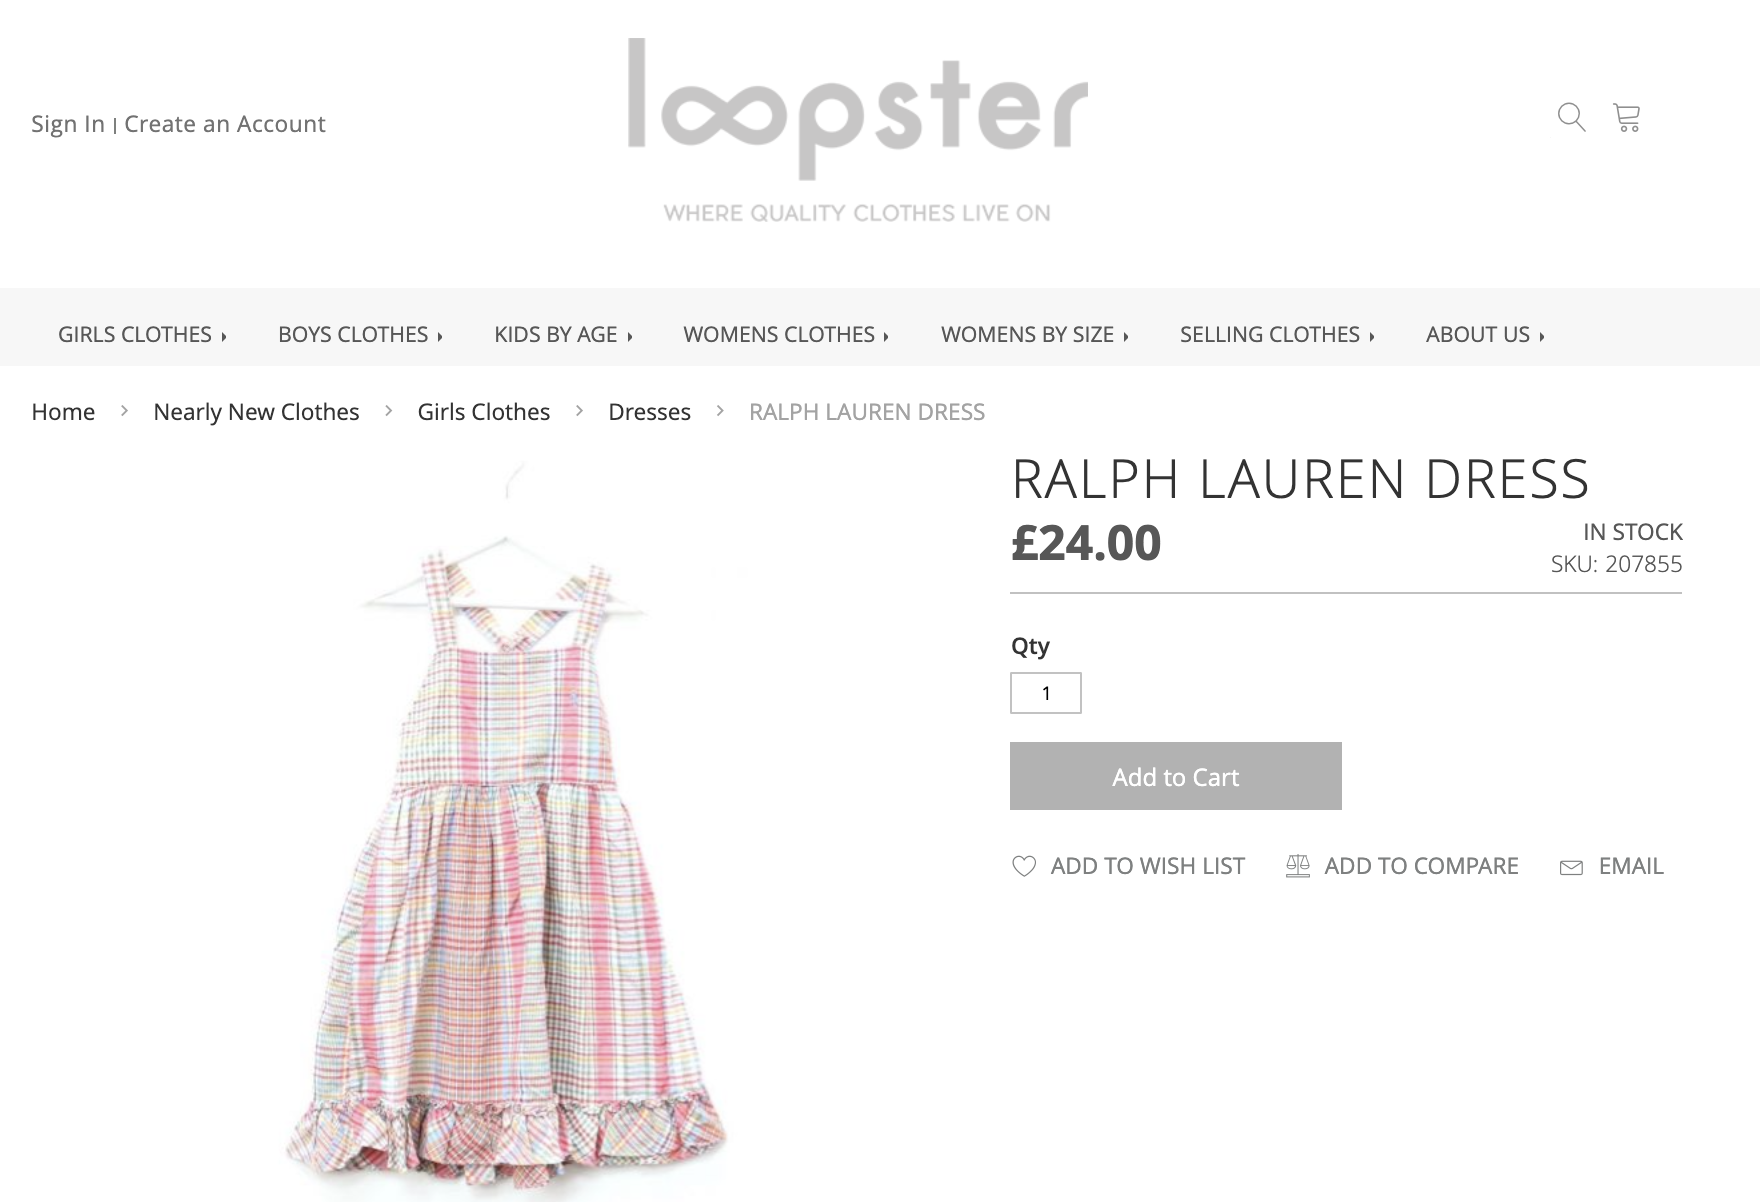
Task: Expand the Kids By Age menu
Action: pyautogui.click(x=563, y=334)
